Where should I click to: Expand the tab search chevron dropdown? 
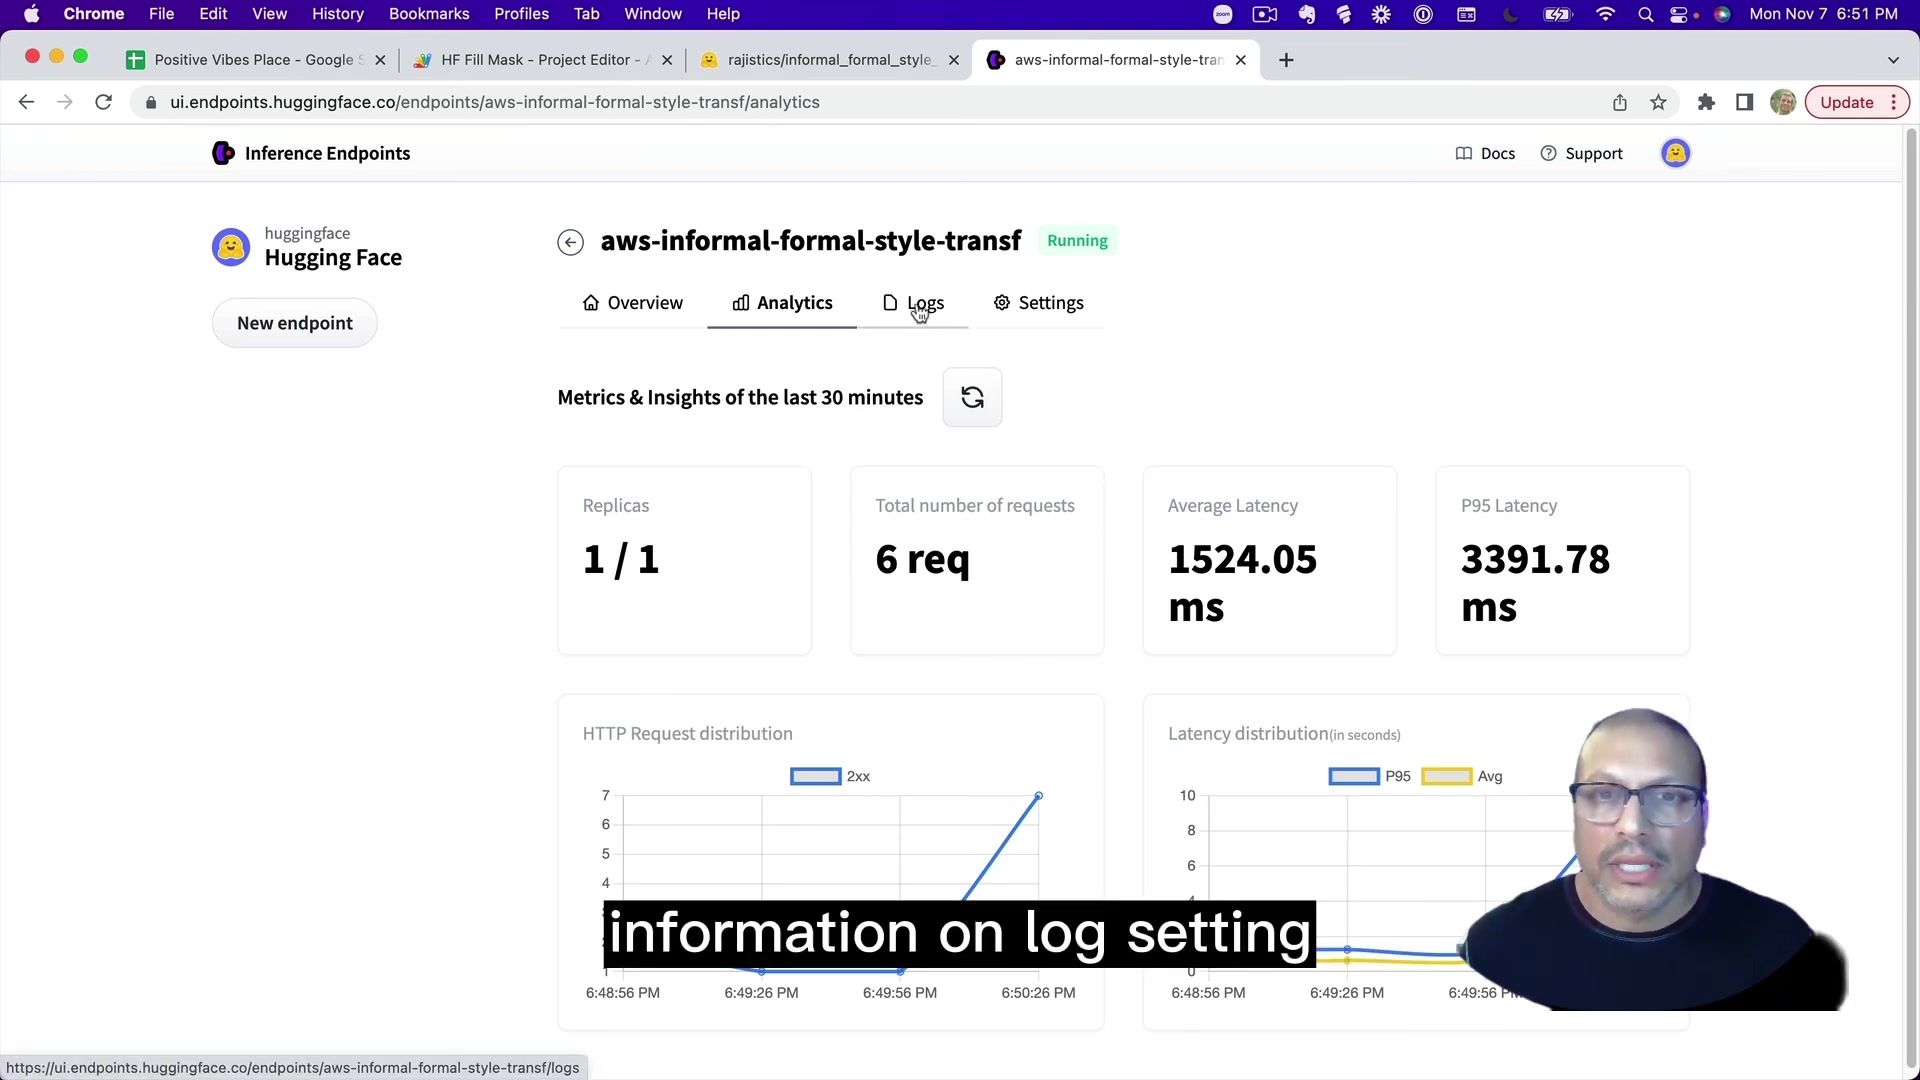[1893, 60]
